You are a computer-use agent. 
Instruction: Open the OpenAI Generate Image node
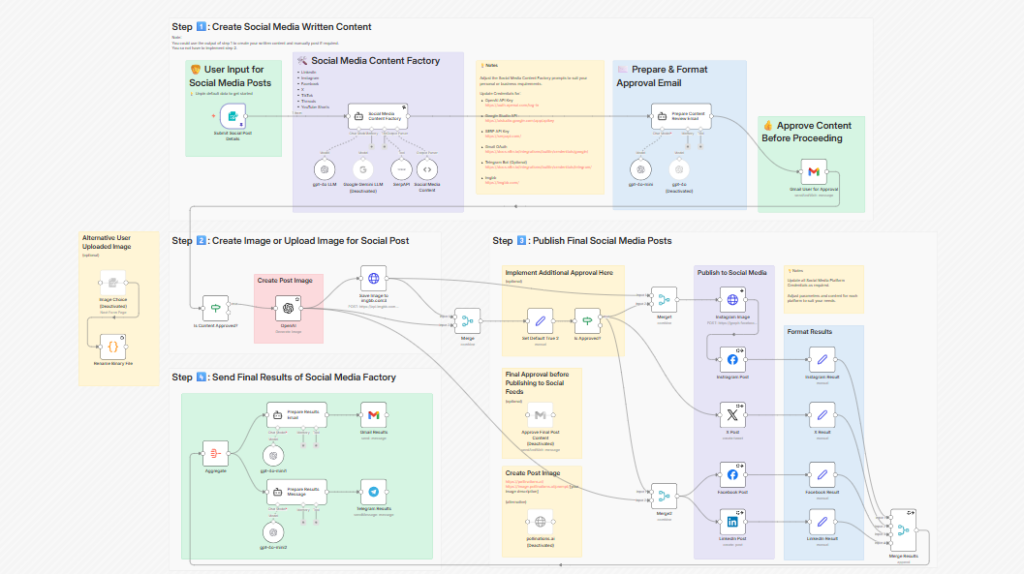tap(288, 308)
